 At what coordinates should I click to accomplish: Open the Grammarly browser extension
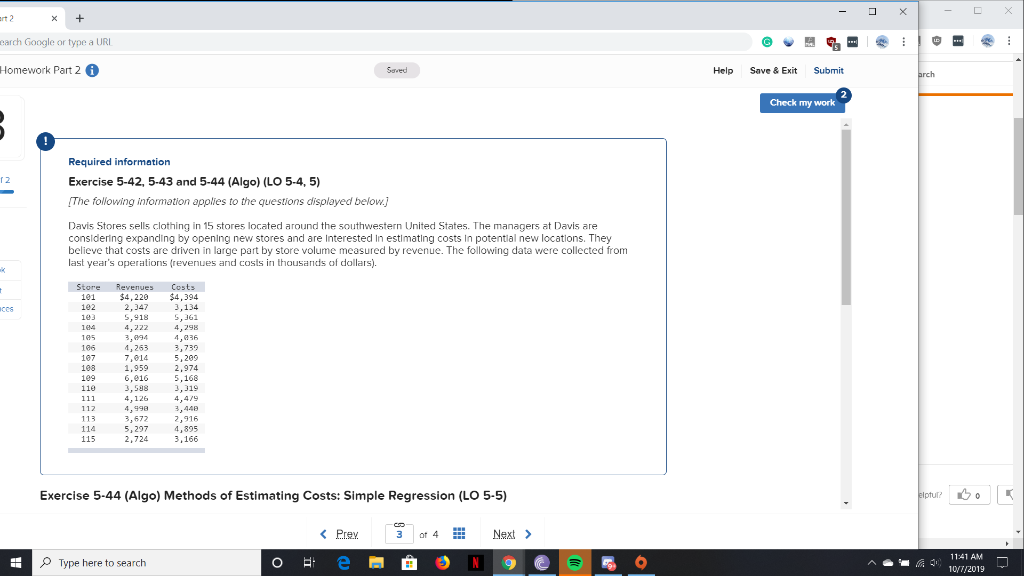(x=767, y=41)
